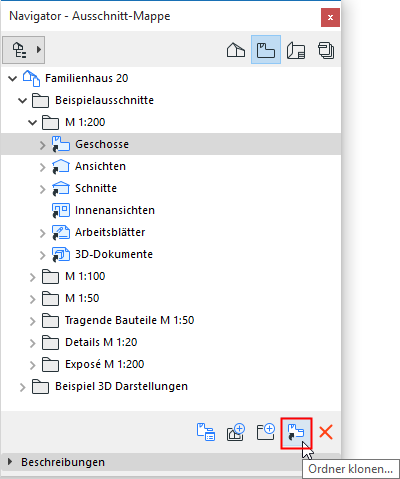Image resolution: width=400 pixels, height=479 pixels.
Task: Select the M 1:100 text label
Action: [85, 276]
